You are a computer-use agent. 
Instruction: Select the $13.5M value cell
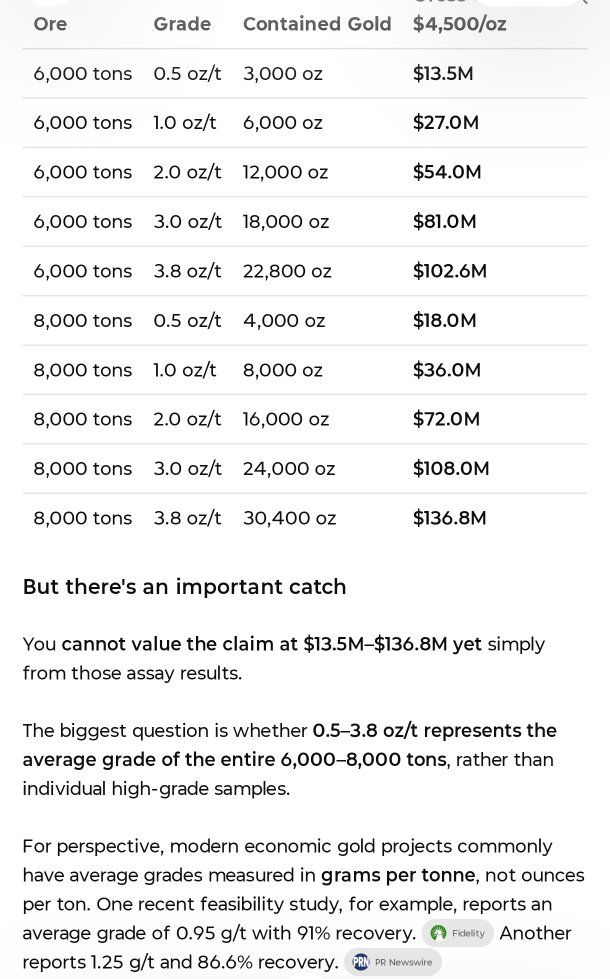click(443, 74)
